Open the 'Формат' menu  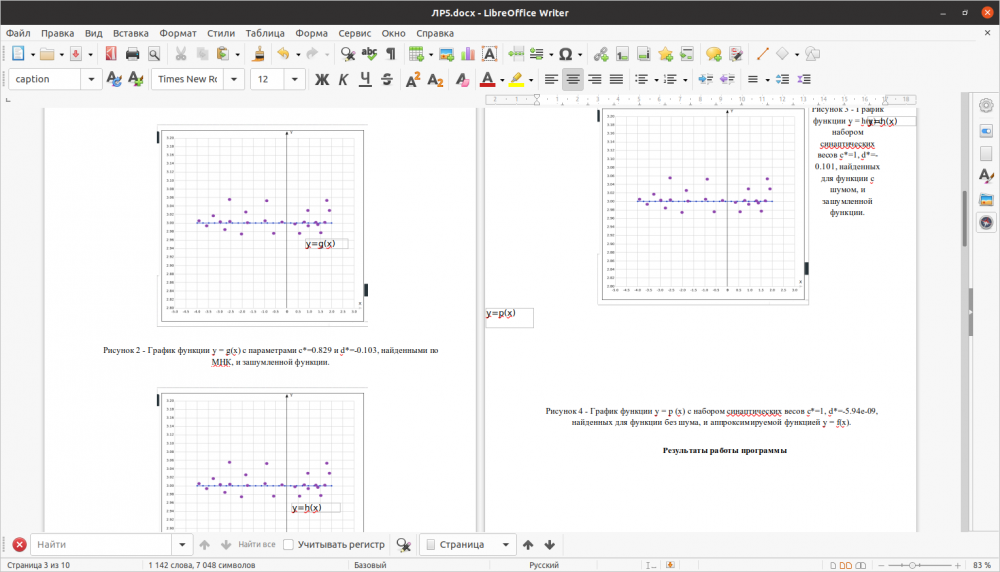tap(177, 33)
